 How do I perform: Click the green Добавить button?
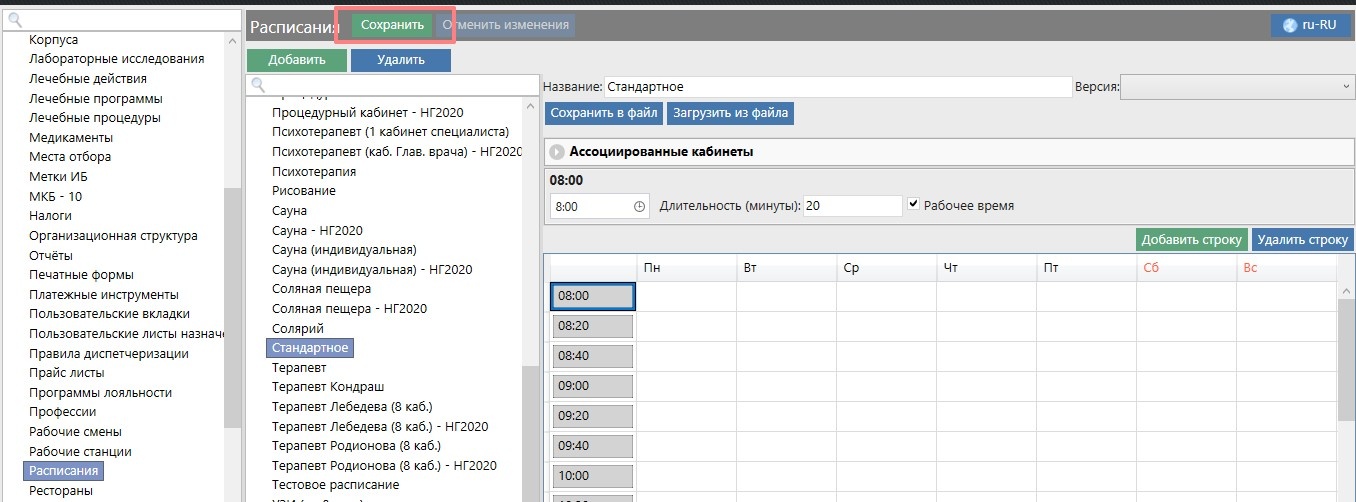pos(296,60)
